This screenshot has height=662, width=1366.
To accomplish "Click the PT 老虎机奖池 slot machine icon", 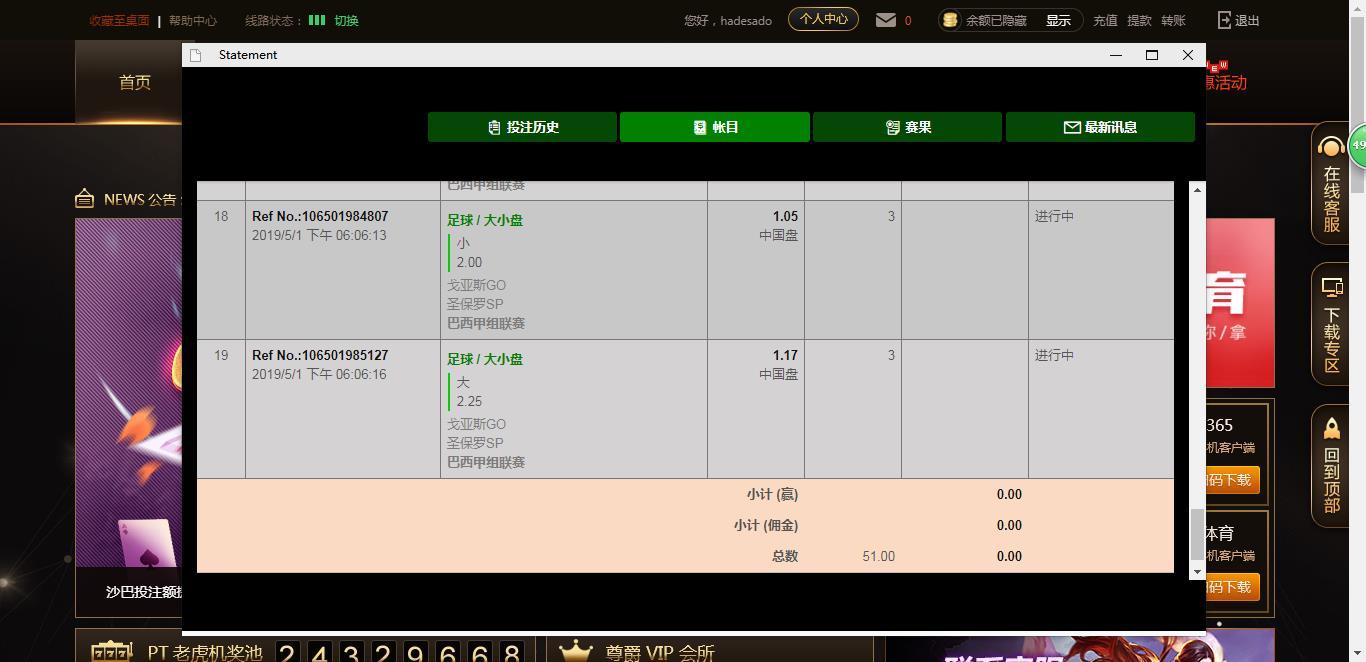I will click(111, 653).
